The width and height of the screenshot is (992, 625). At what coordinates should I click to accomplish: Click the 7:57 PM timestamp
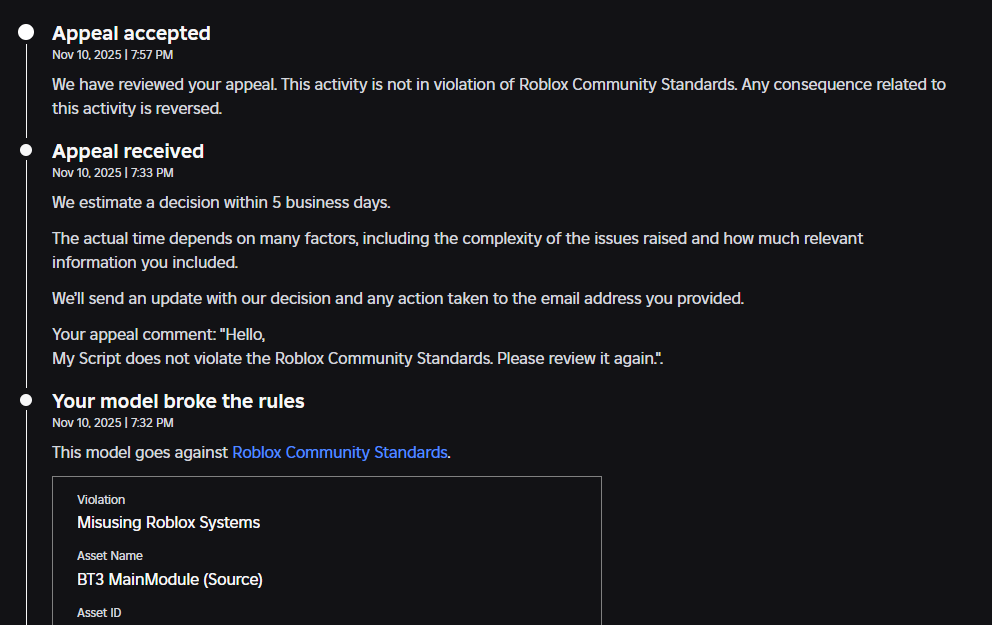coord(112,55)
